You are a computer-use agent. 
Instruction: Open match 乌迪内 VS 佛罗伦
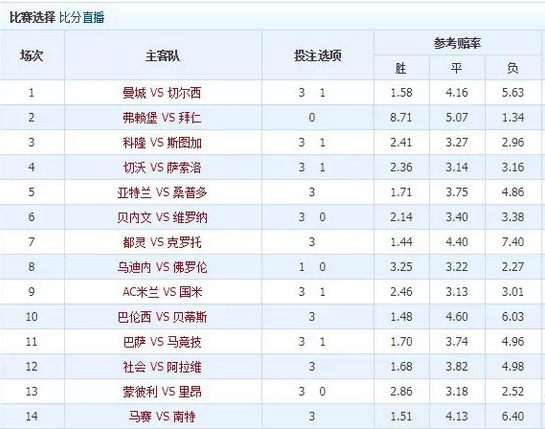(162, 267)
